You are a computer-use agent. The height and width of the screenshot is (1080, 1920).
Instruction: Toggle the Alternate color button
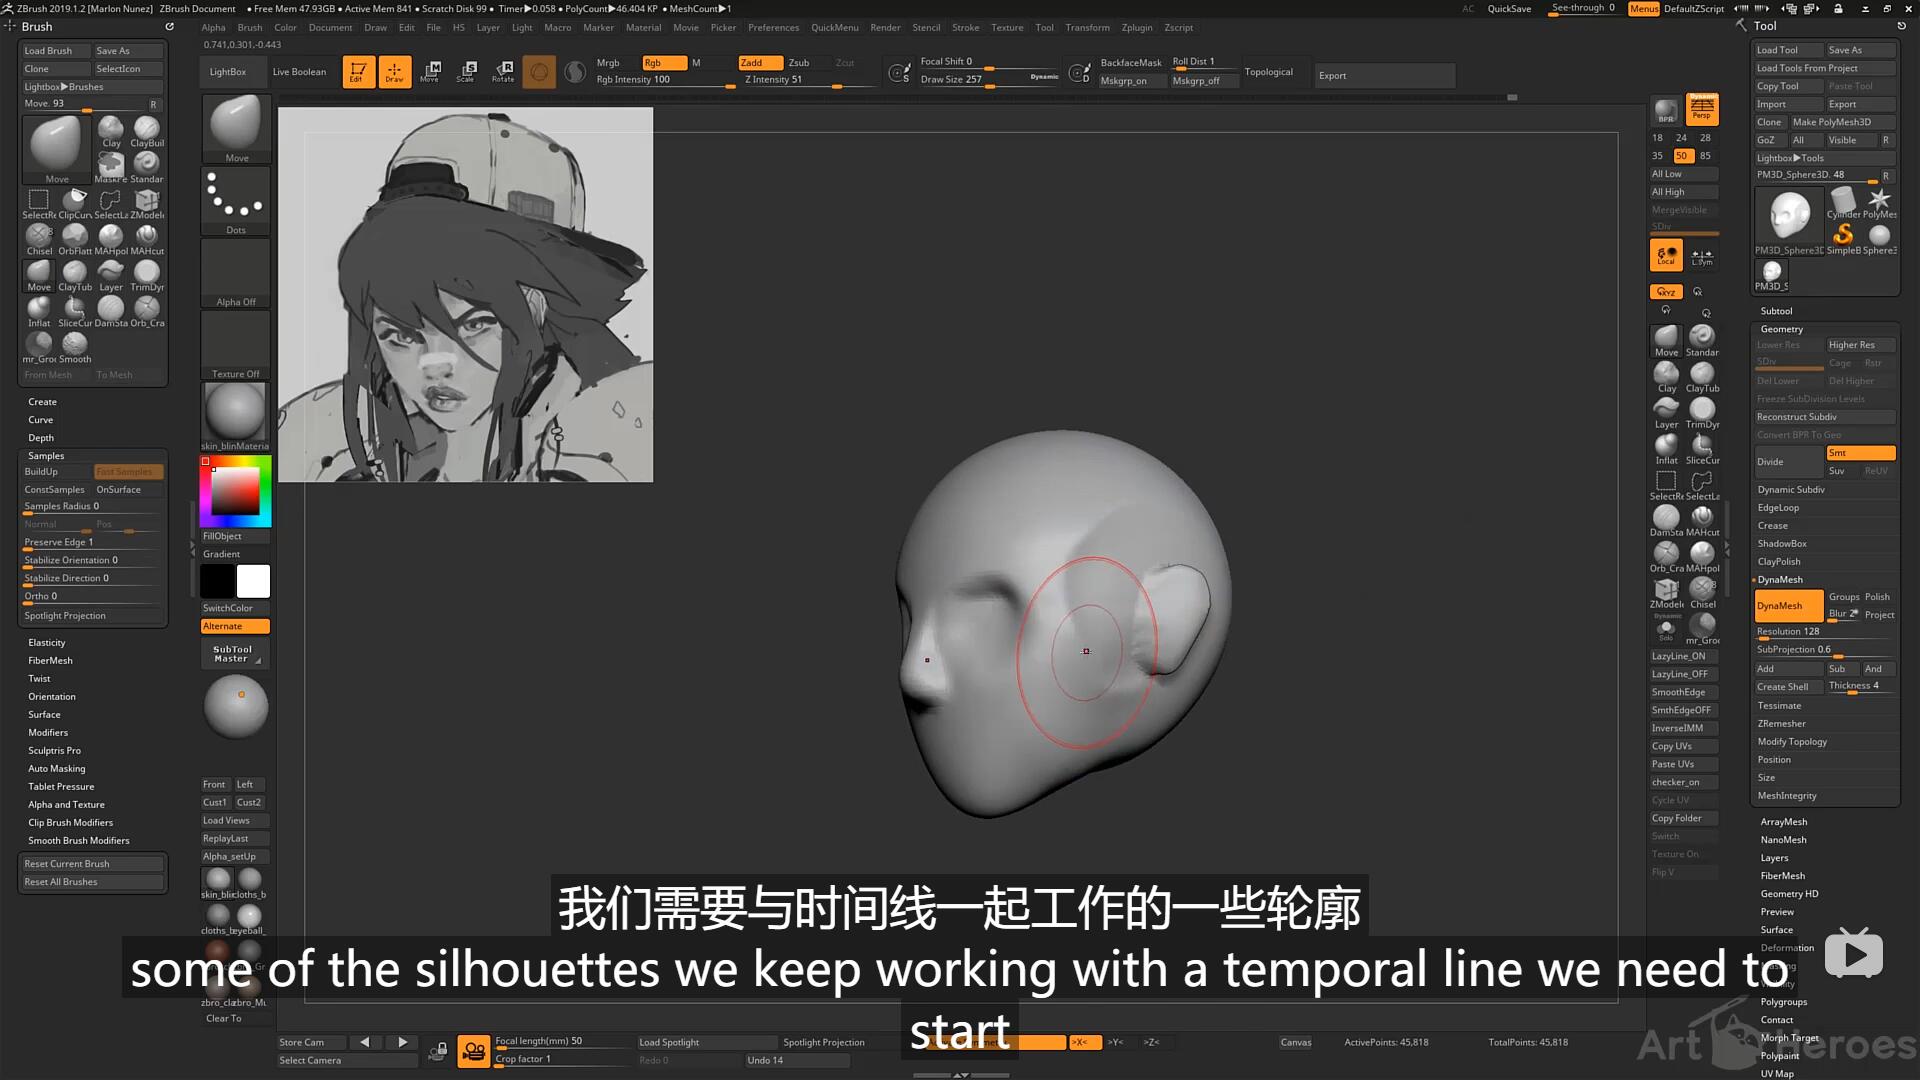click(236, 627)
